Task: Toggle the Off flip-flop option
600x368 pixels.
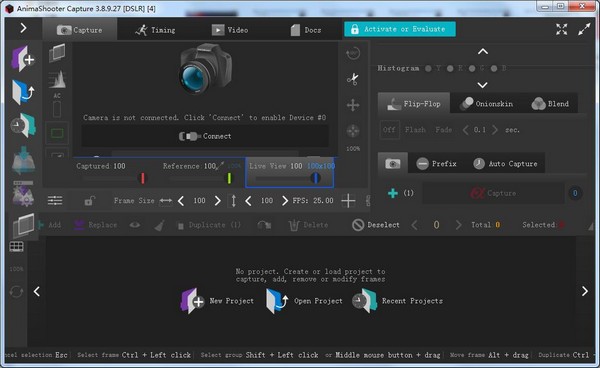Action: point(389,130)
